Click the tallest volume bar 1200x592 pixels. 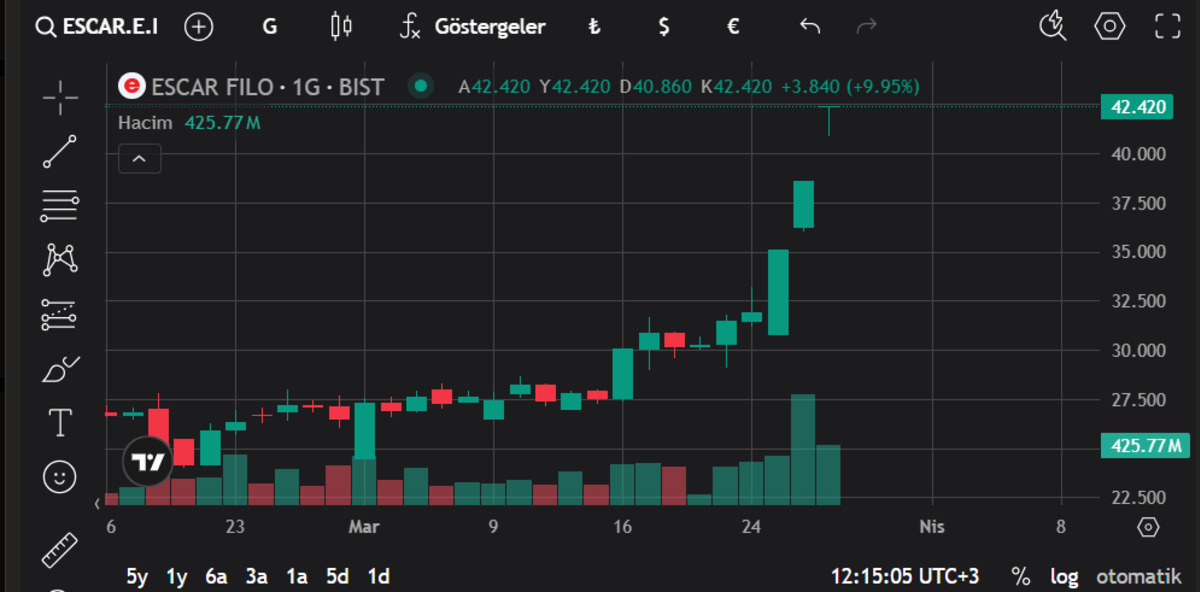(803, 449)
